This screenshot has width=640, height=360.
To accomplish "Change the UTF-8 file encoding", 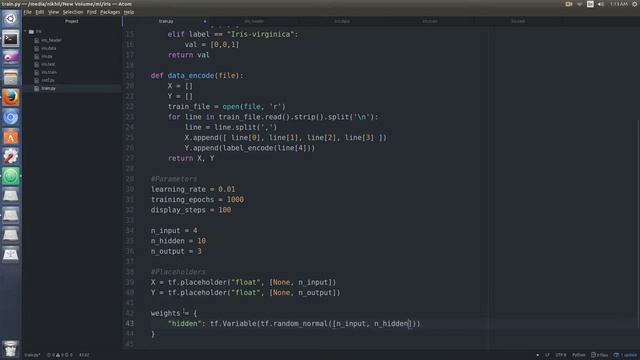I will click(x=561, y=355).
